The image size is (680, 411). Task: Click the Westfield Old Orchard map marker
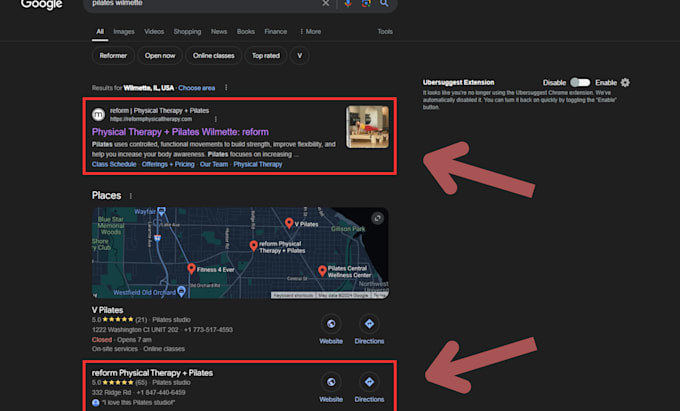tap(181, 291)
